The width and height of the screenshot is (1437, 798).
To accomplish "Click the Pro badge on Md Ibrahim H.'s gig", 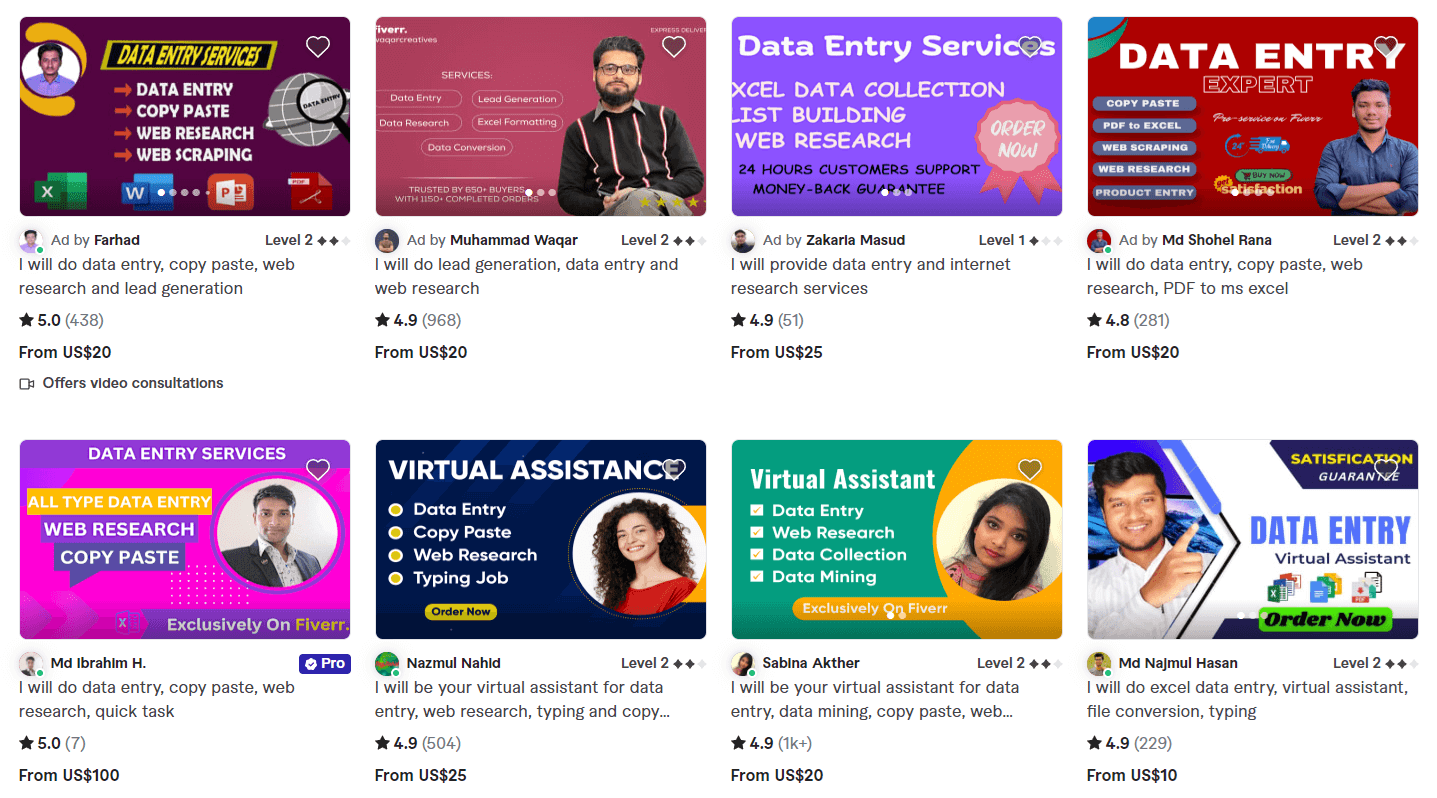I will click(x=324, y=663).
